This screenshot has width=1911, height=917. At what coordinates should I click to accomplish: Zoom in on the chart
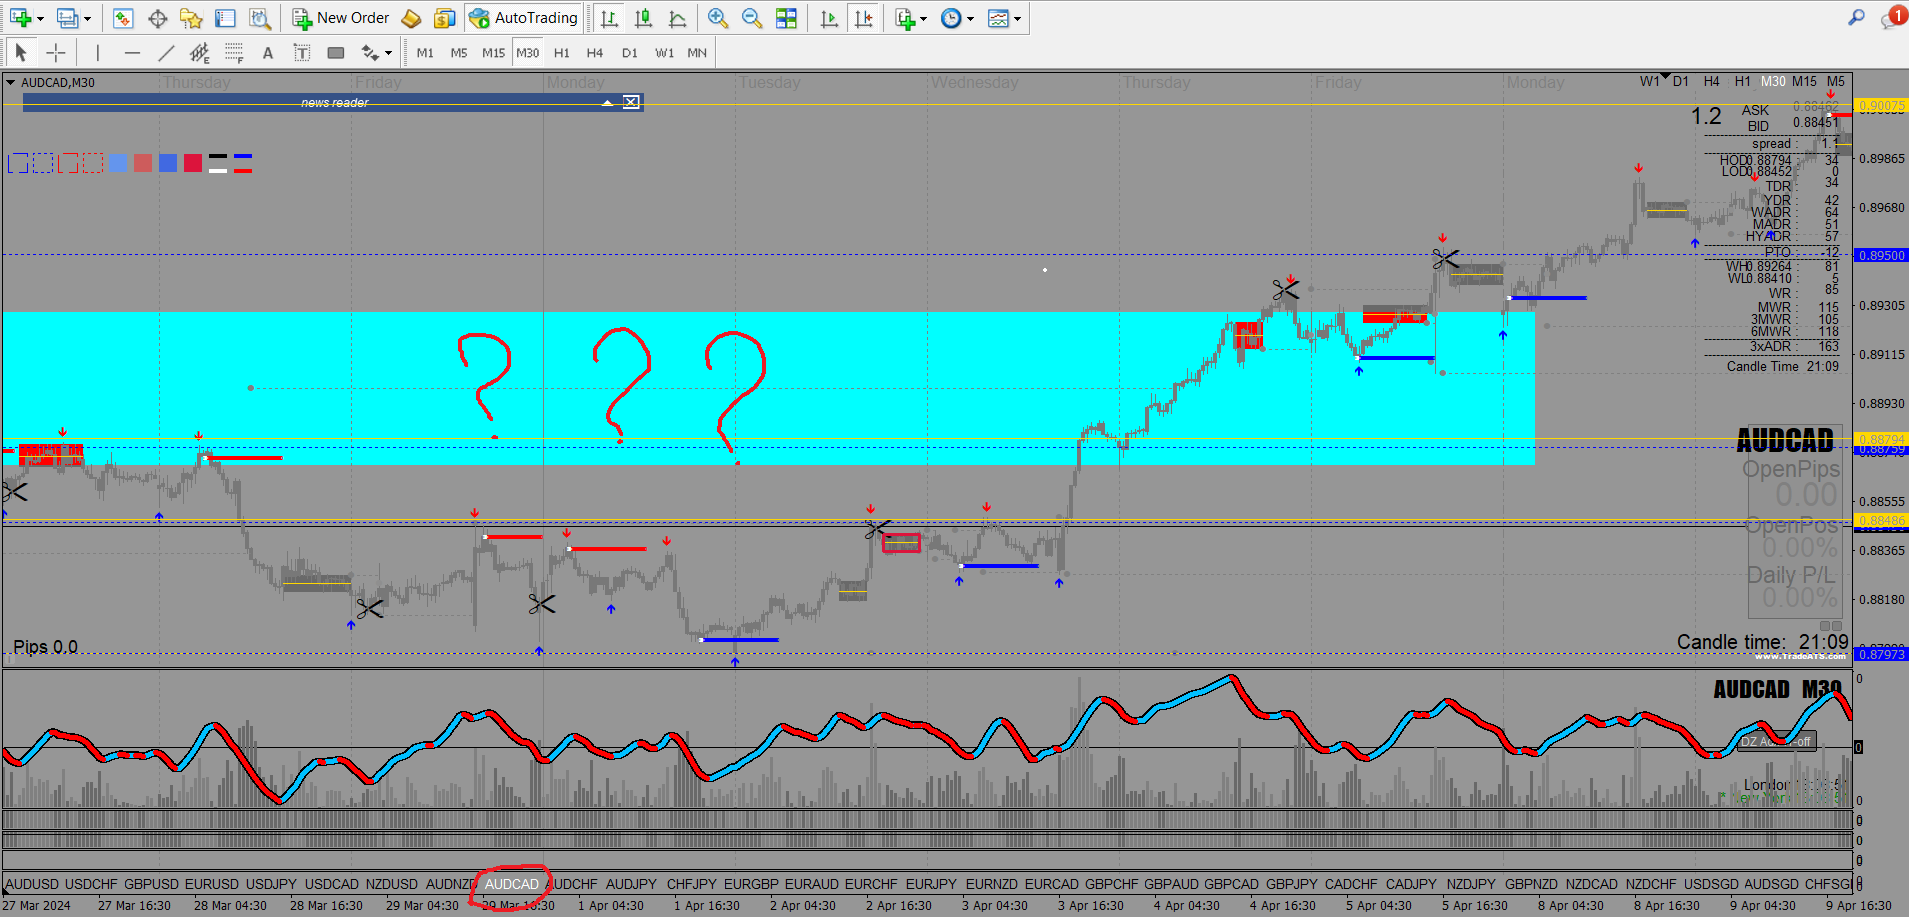(x=717, y=18)
